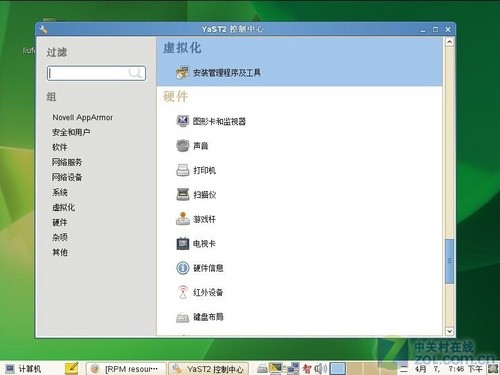Click the 游戏杆 label text
Image resolution: width=500 pixels, height=375 pixels.
click(x=204, y=219)
